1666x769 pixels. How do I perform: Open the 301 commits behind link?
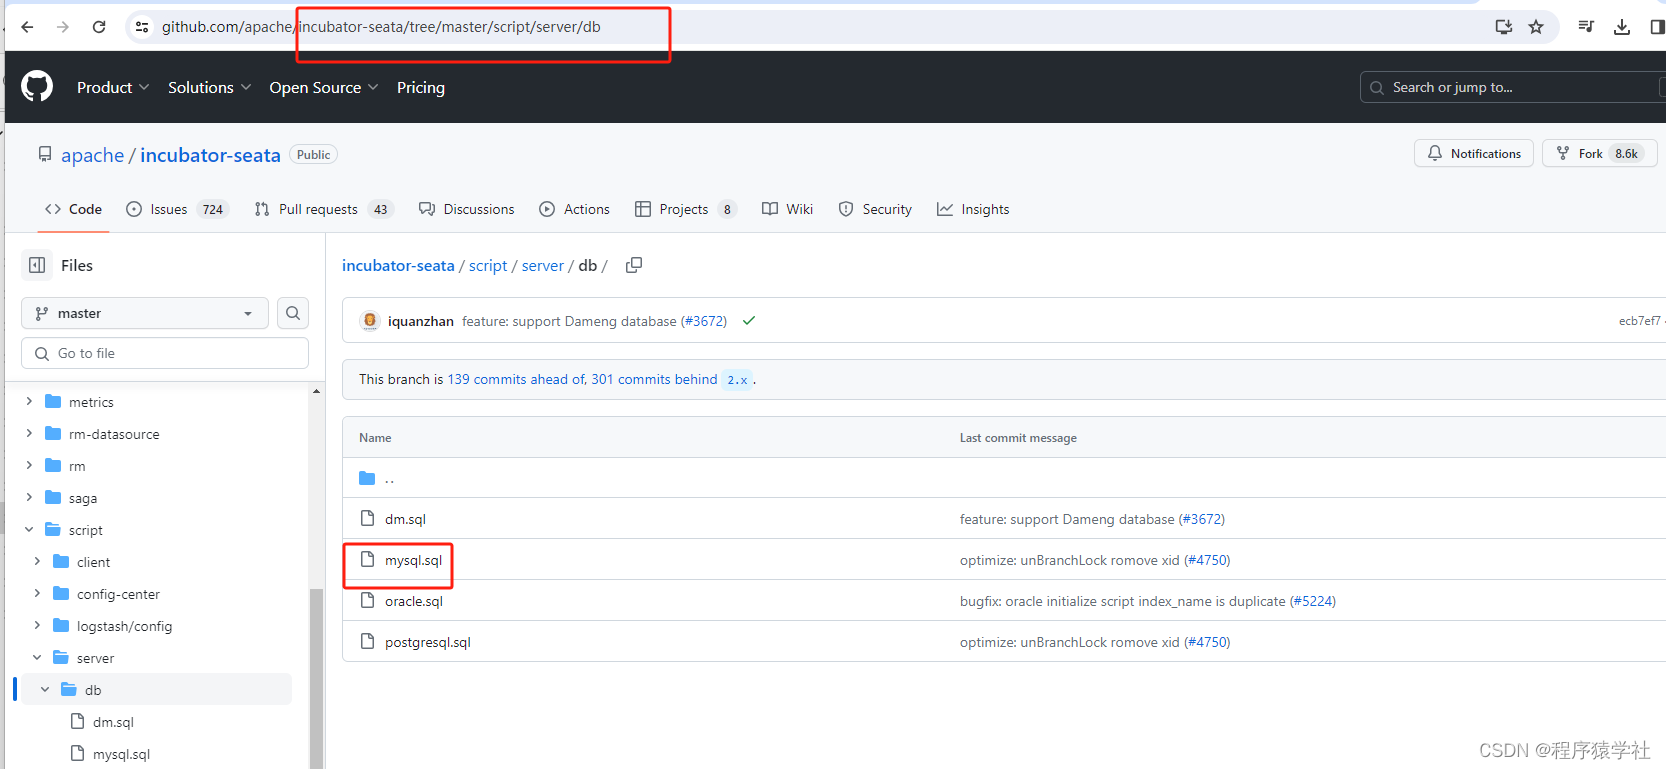(654, 379)
